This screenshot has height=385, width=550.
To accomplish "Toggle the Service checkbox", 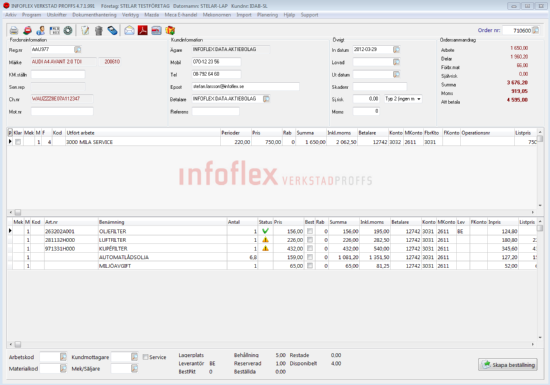I will click(145, 357).
